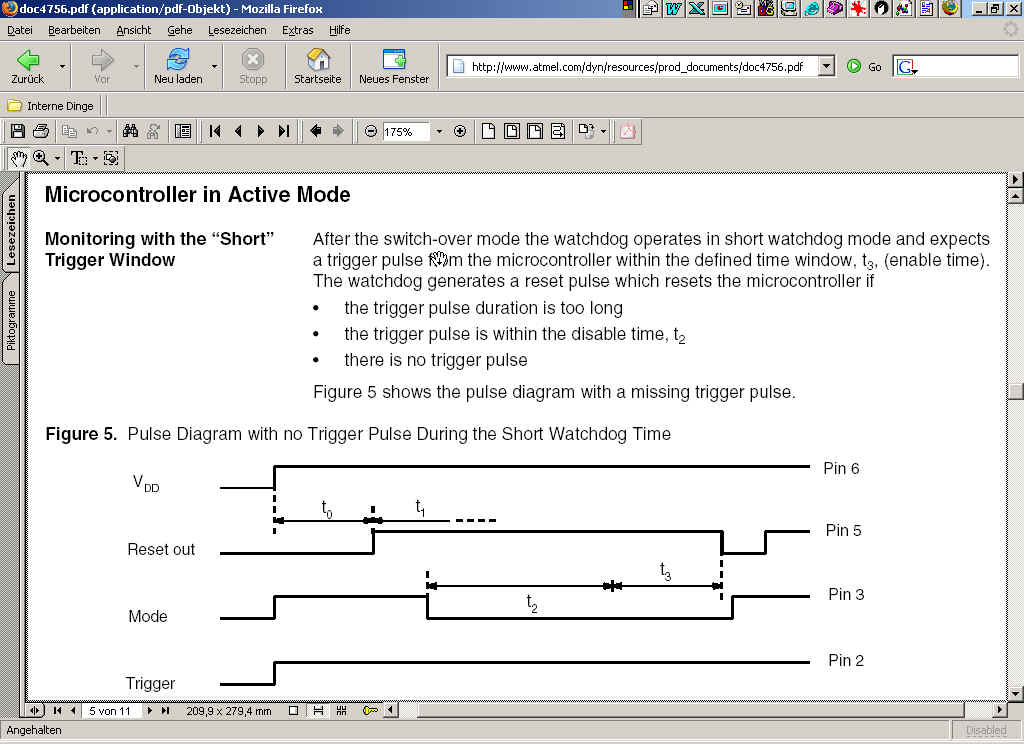Open the zoom percentage dropdown
This screenshot has width=1024, height=744.
(439, 131)
